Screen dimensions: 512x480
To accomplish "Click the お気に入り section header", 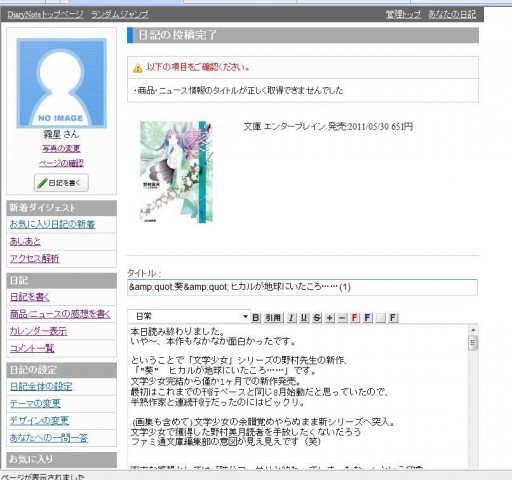I will [61, 459].
